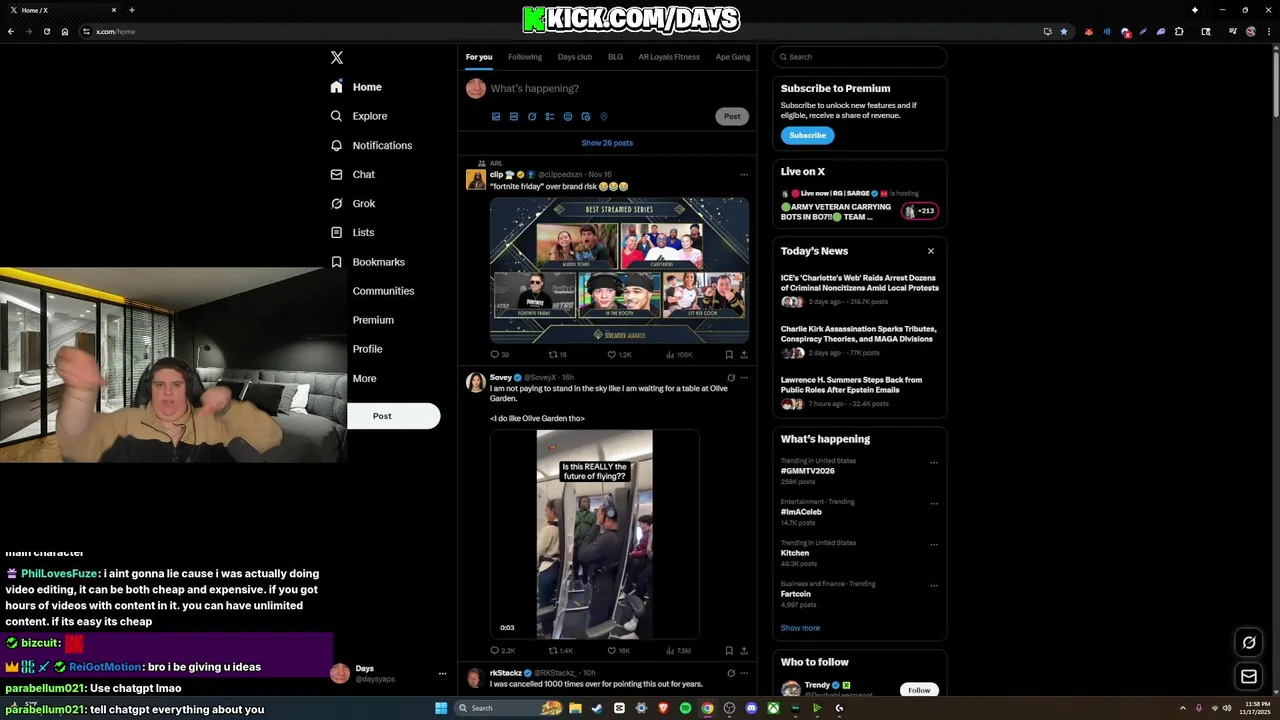Open Lawrence H. Summers news story

pos(860,389)
